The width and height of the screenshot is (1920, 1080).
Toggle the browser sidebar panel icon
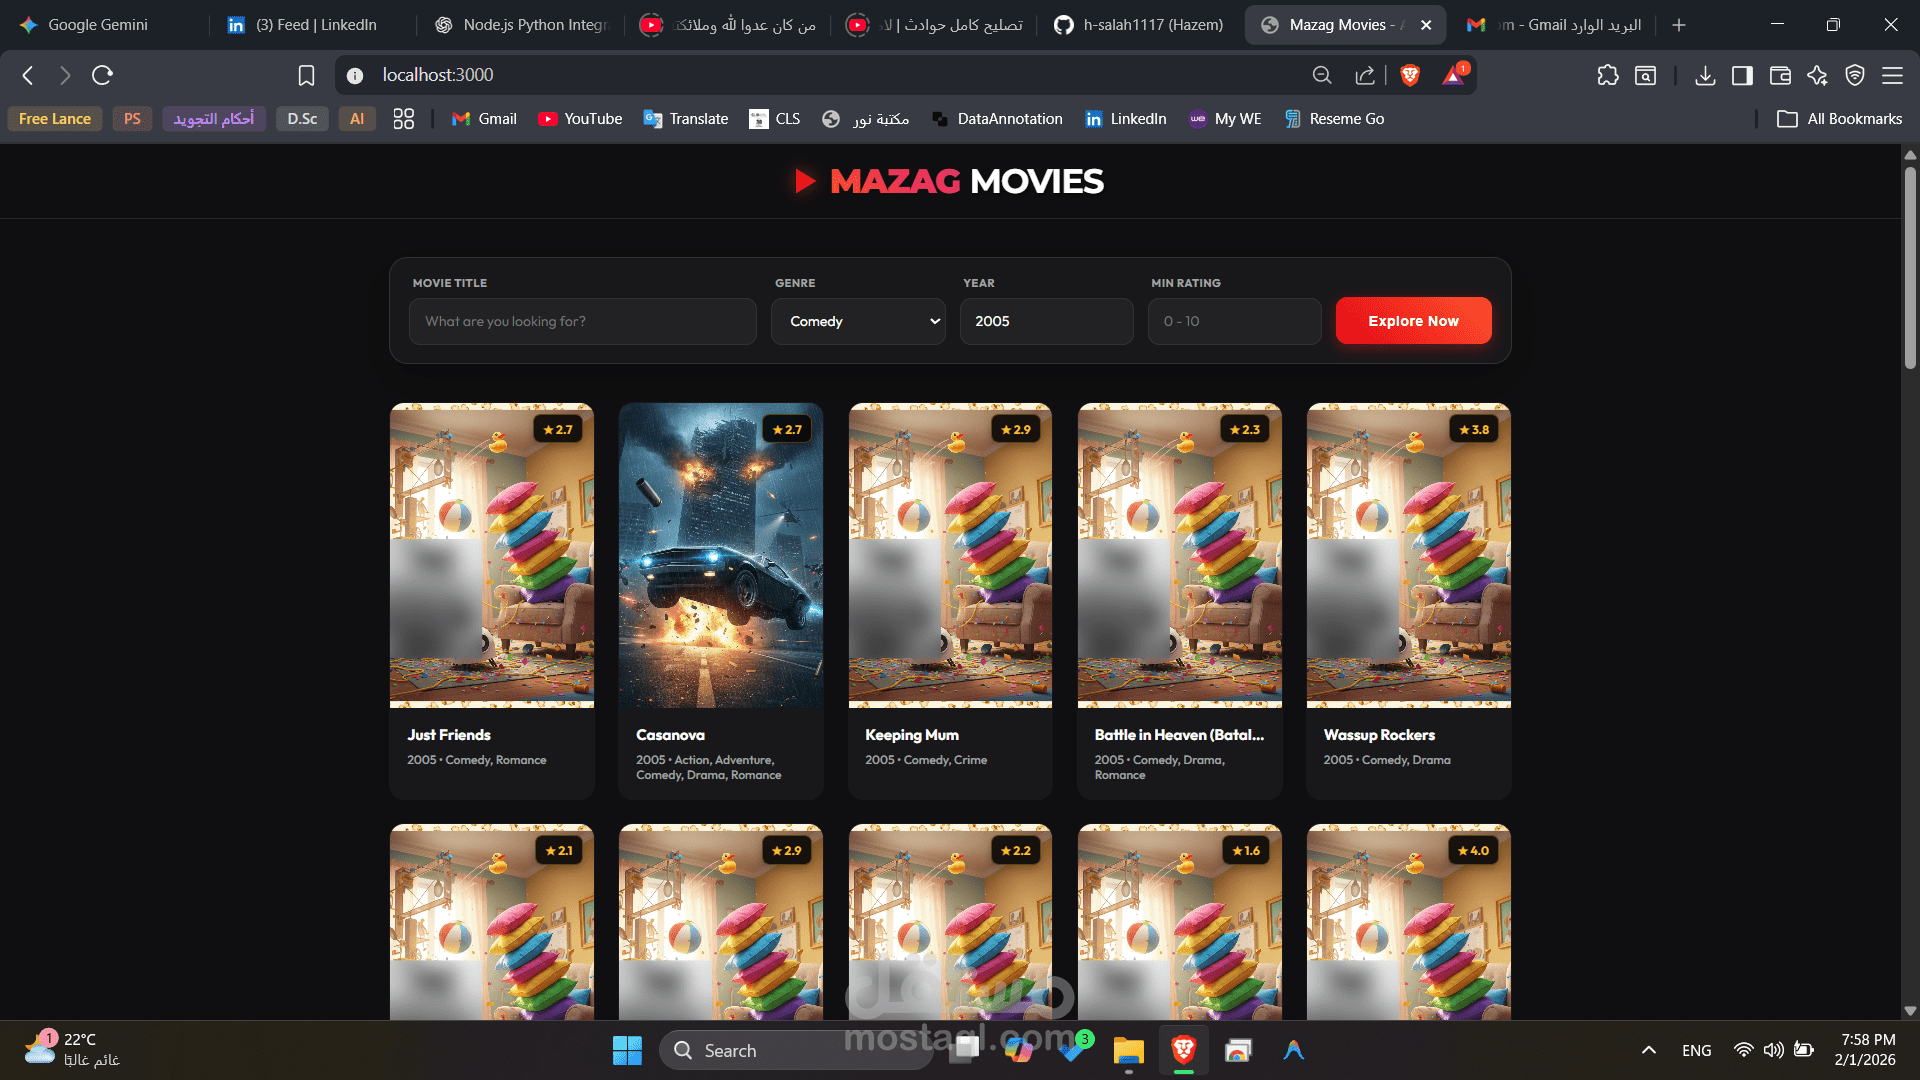pyautogui.click(x=1742, y=75)
